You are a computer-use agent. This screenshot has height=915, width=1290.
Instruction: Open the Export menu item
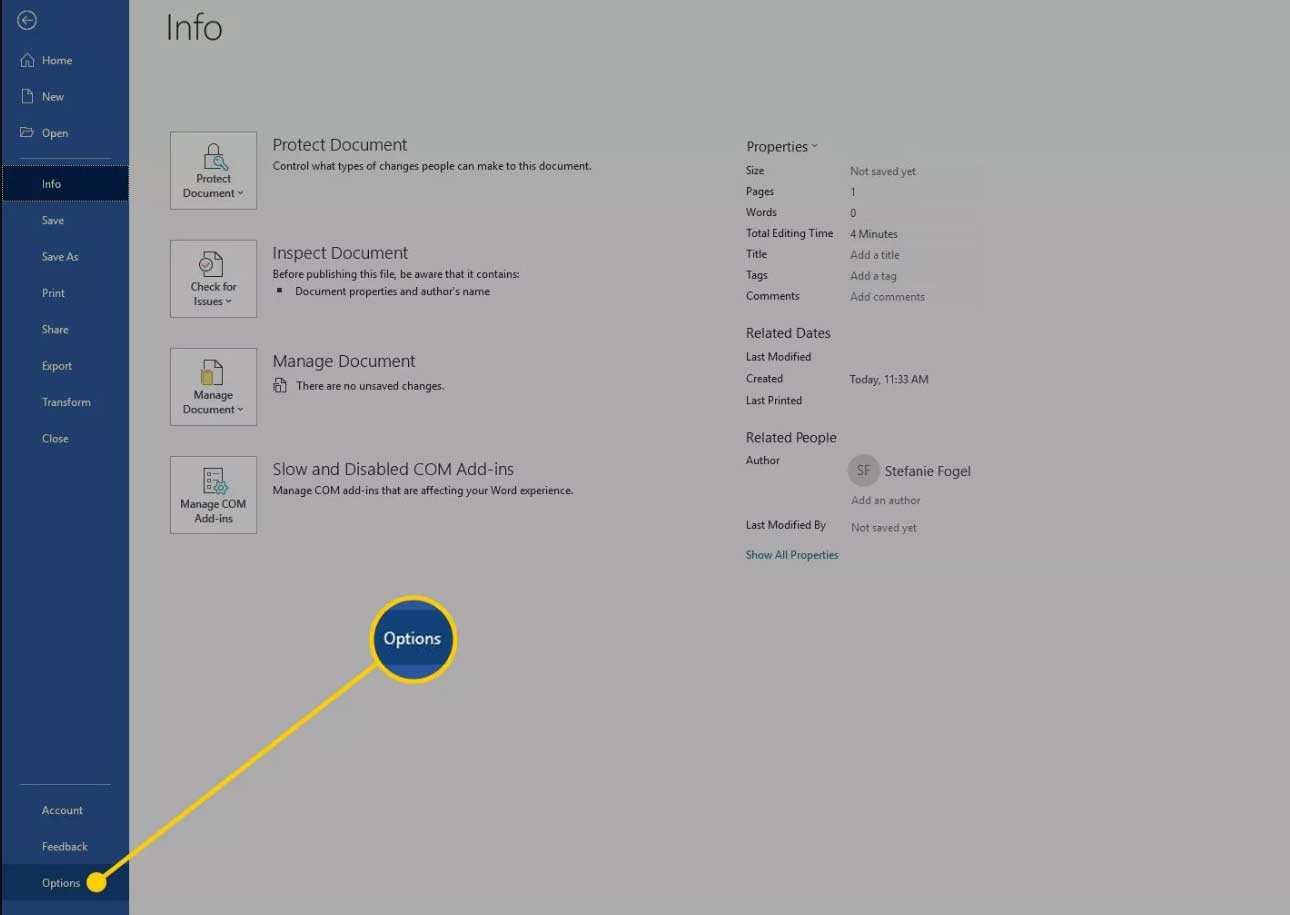pos(57,366)
